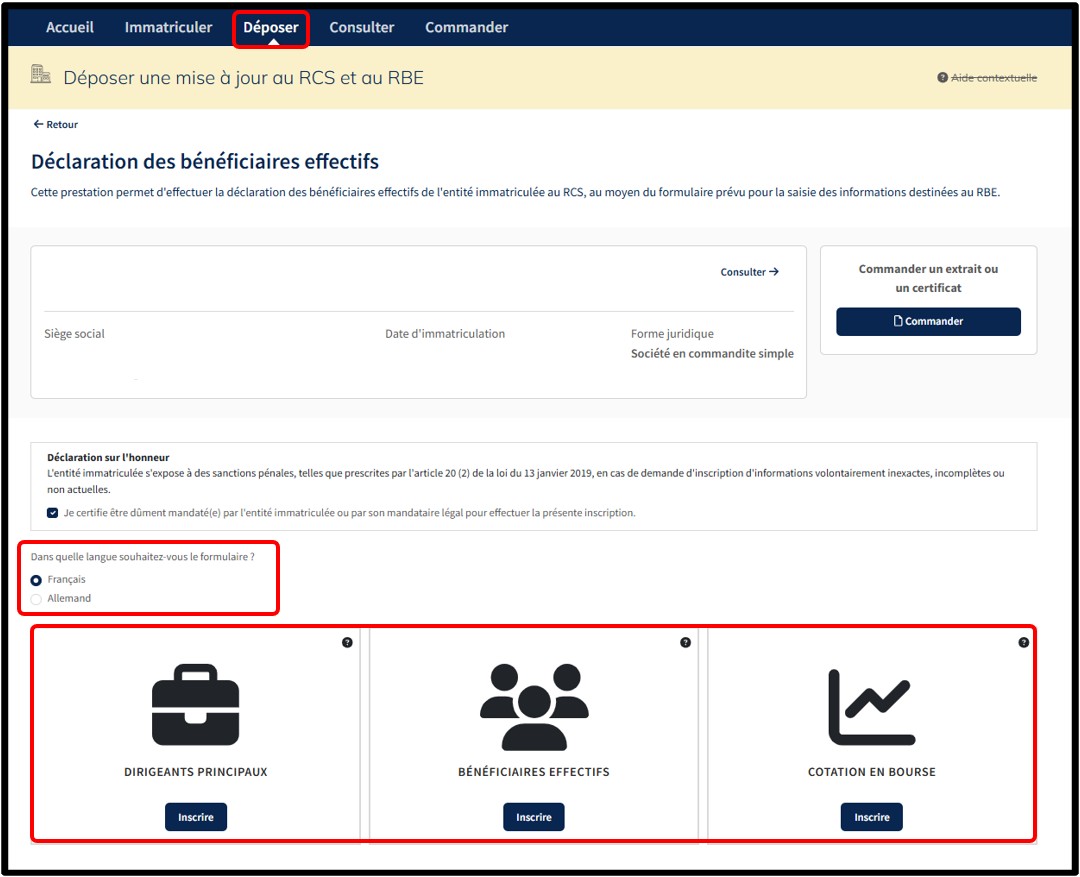Viewport: 1080px width, 877px height.
Task: Click the briefcase icon for Dirigeants principaux
Action: pos(195,706)
